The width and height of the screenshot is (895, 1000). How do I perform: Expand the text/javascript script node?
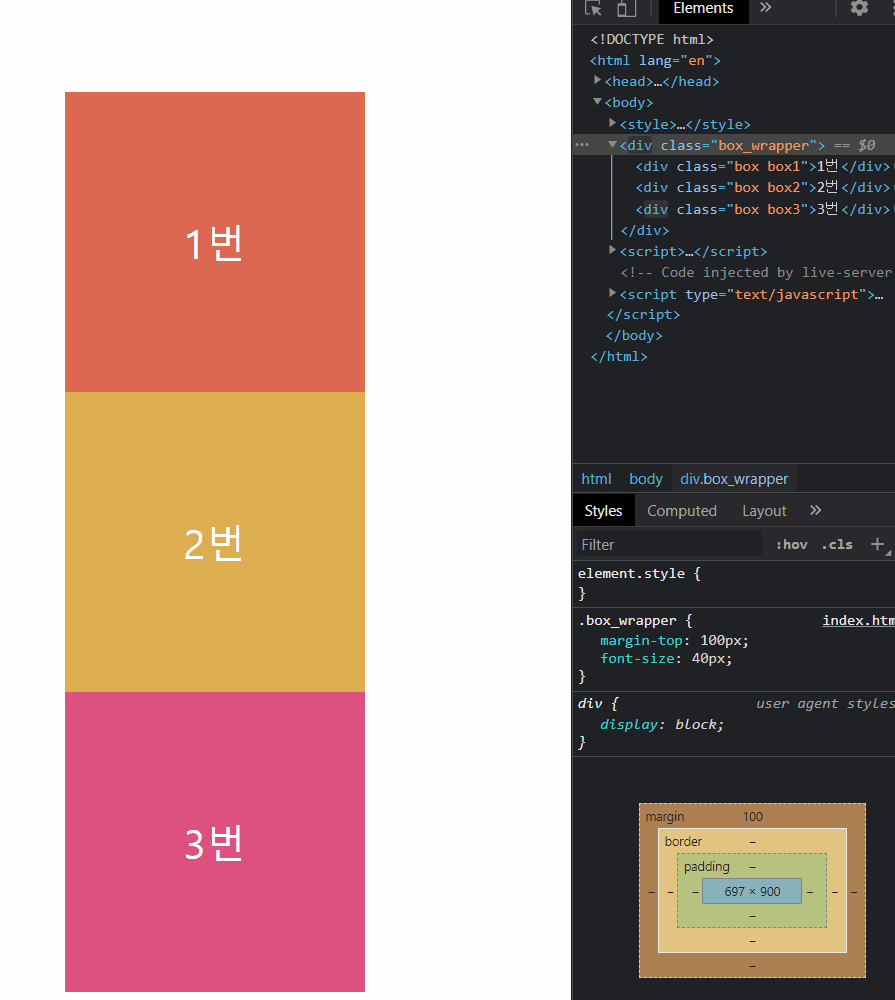point(612,293)
